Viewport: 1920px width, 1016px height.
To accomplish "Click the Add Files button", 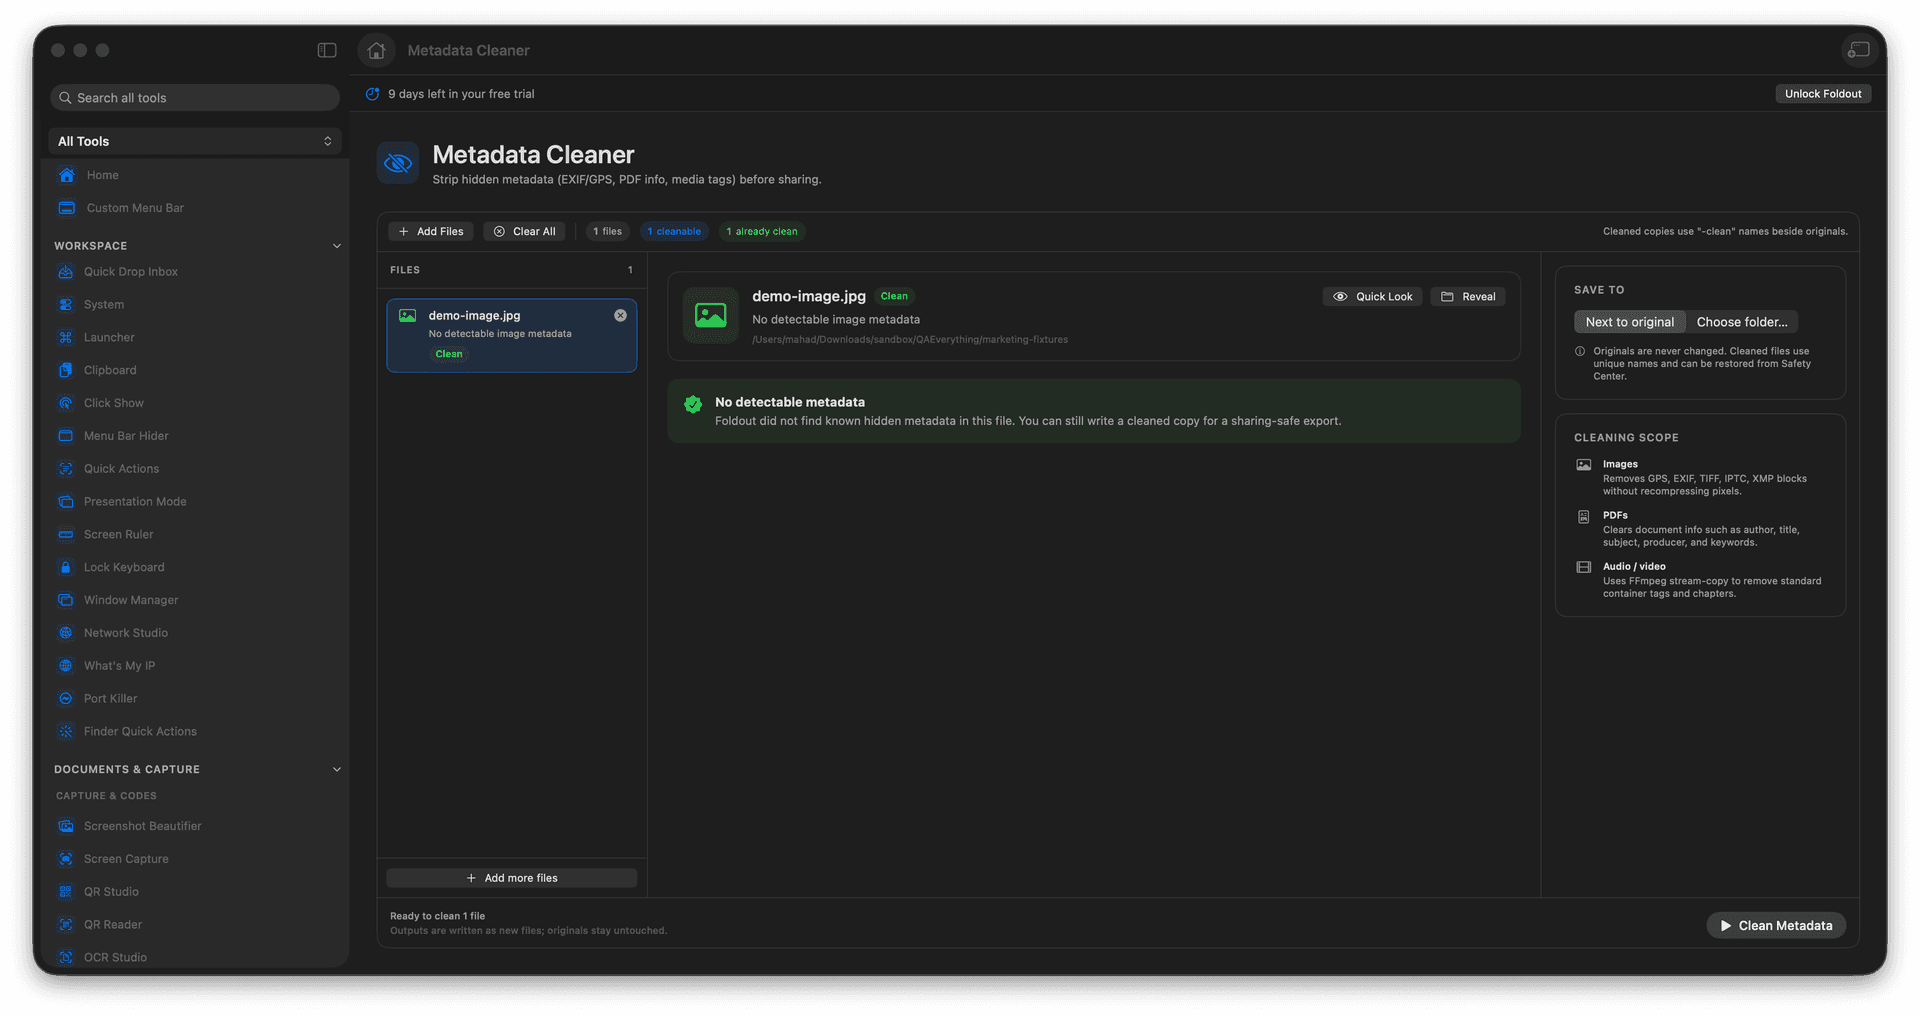I will 431,231.
